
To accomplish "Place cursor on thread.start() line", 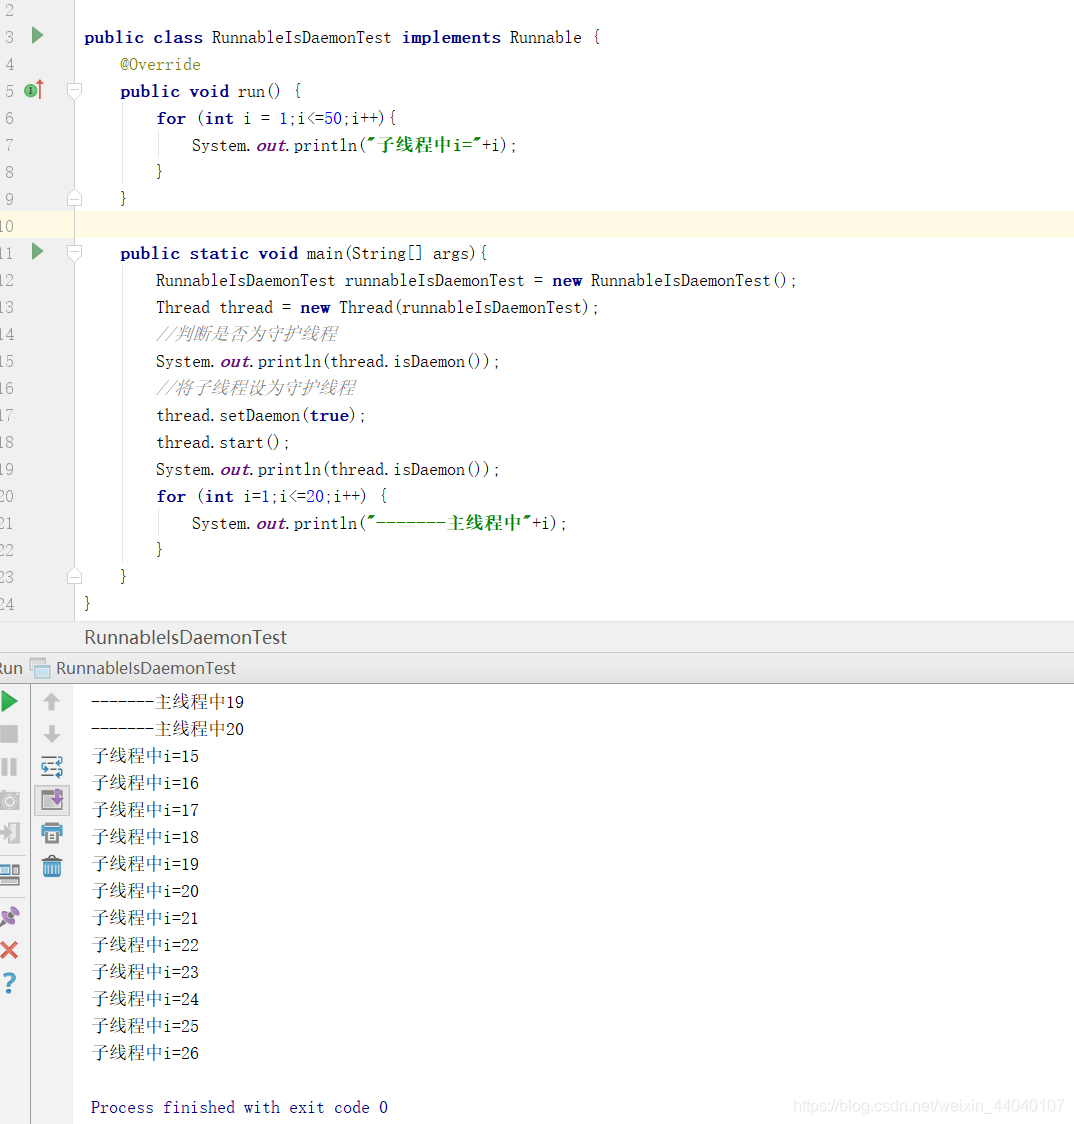I will point(222,442).
